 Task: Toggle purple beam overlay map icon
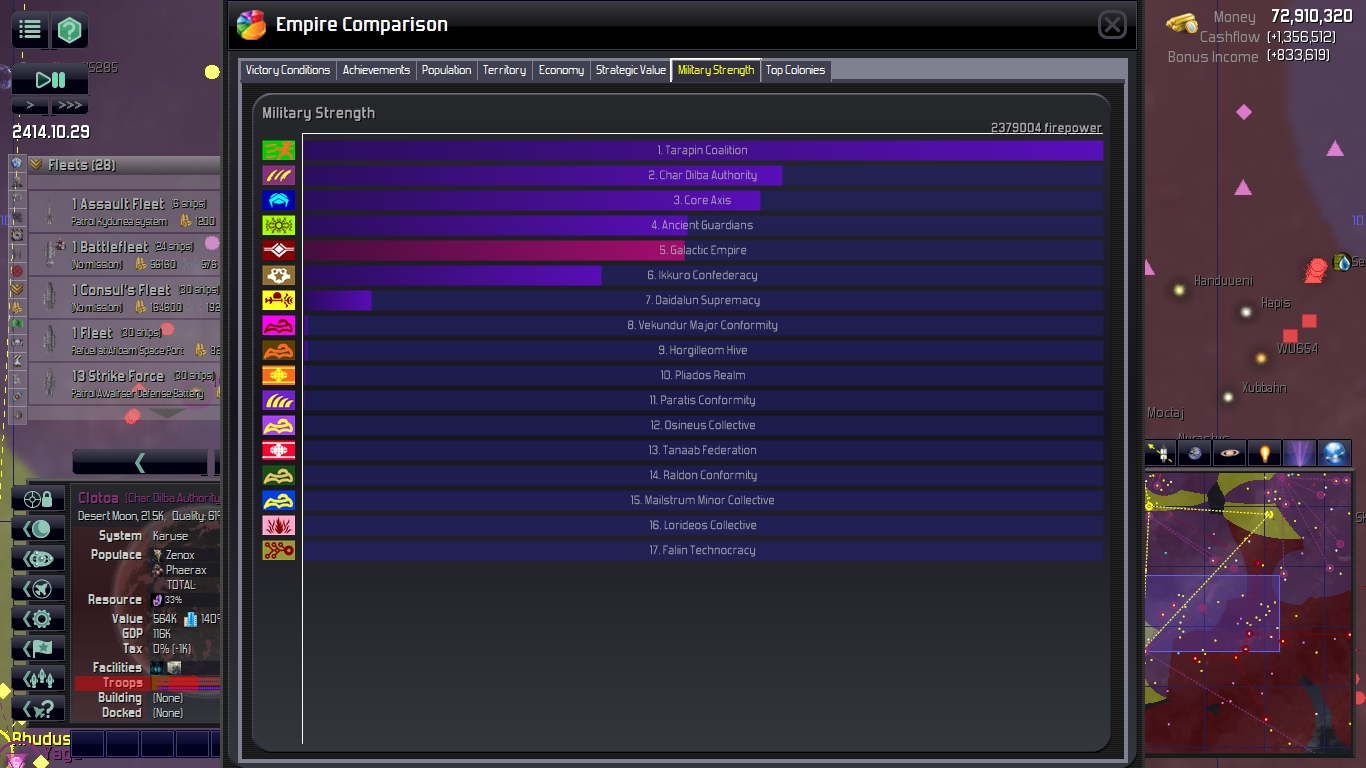[x=1300, y=453]
